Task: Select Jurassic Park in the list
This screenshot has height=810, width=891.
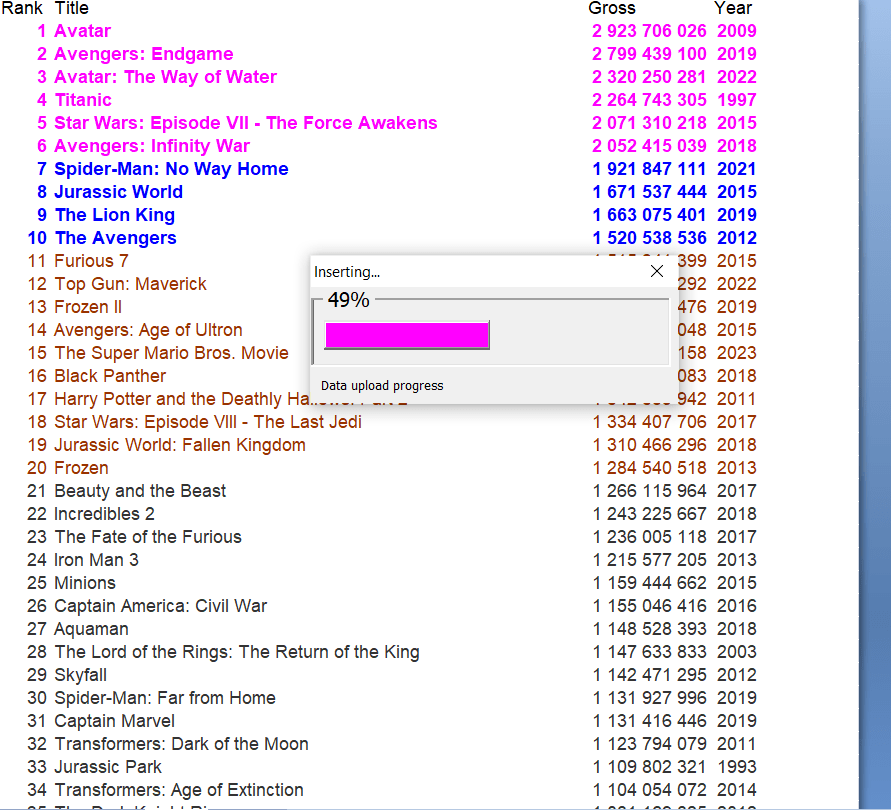Action: click(x=108, y=767)
